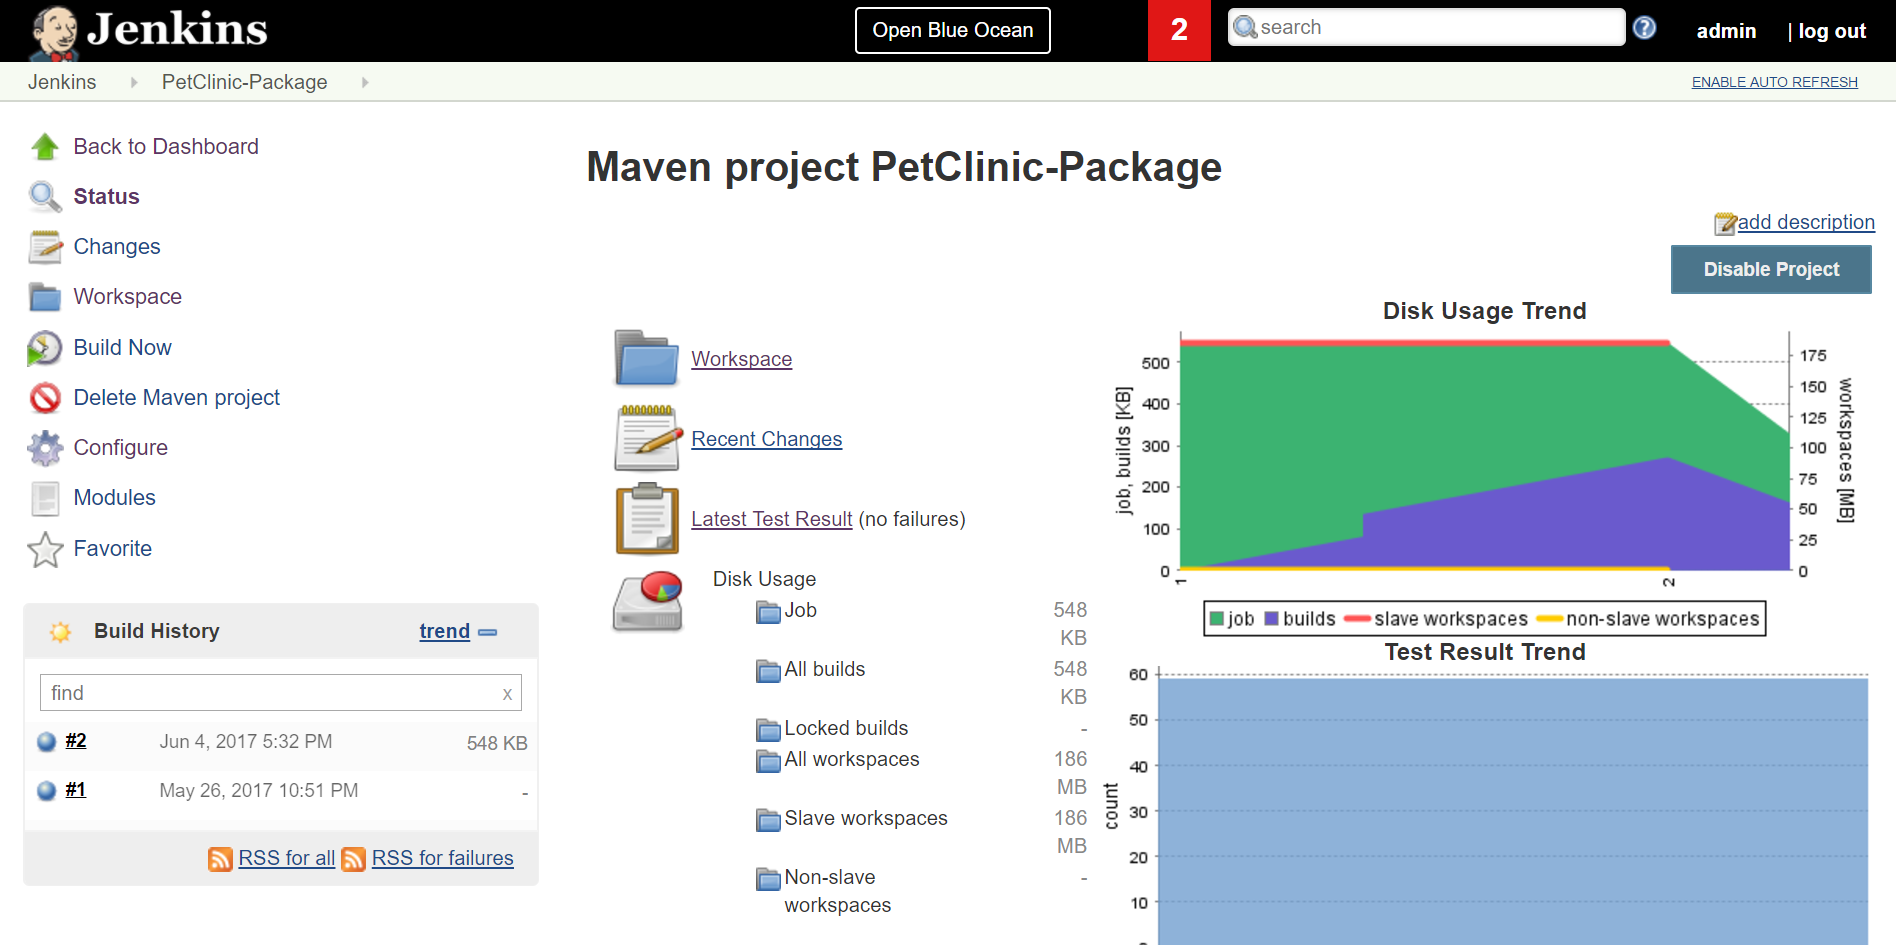
Task: Click the Favorite star icon
Action: click(x=45, y=549)
